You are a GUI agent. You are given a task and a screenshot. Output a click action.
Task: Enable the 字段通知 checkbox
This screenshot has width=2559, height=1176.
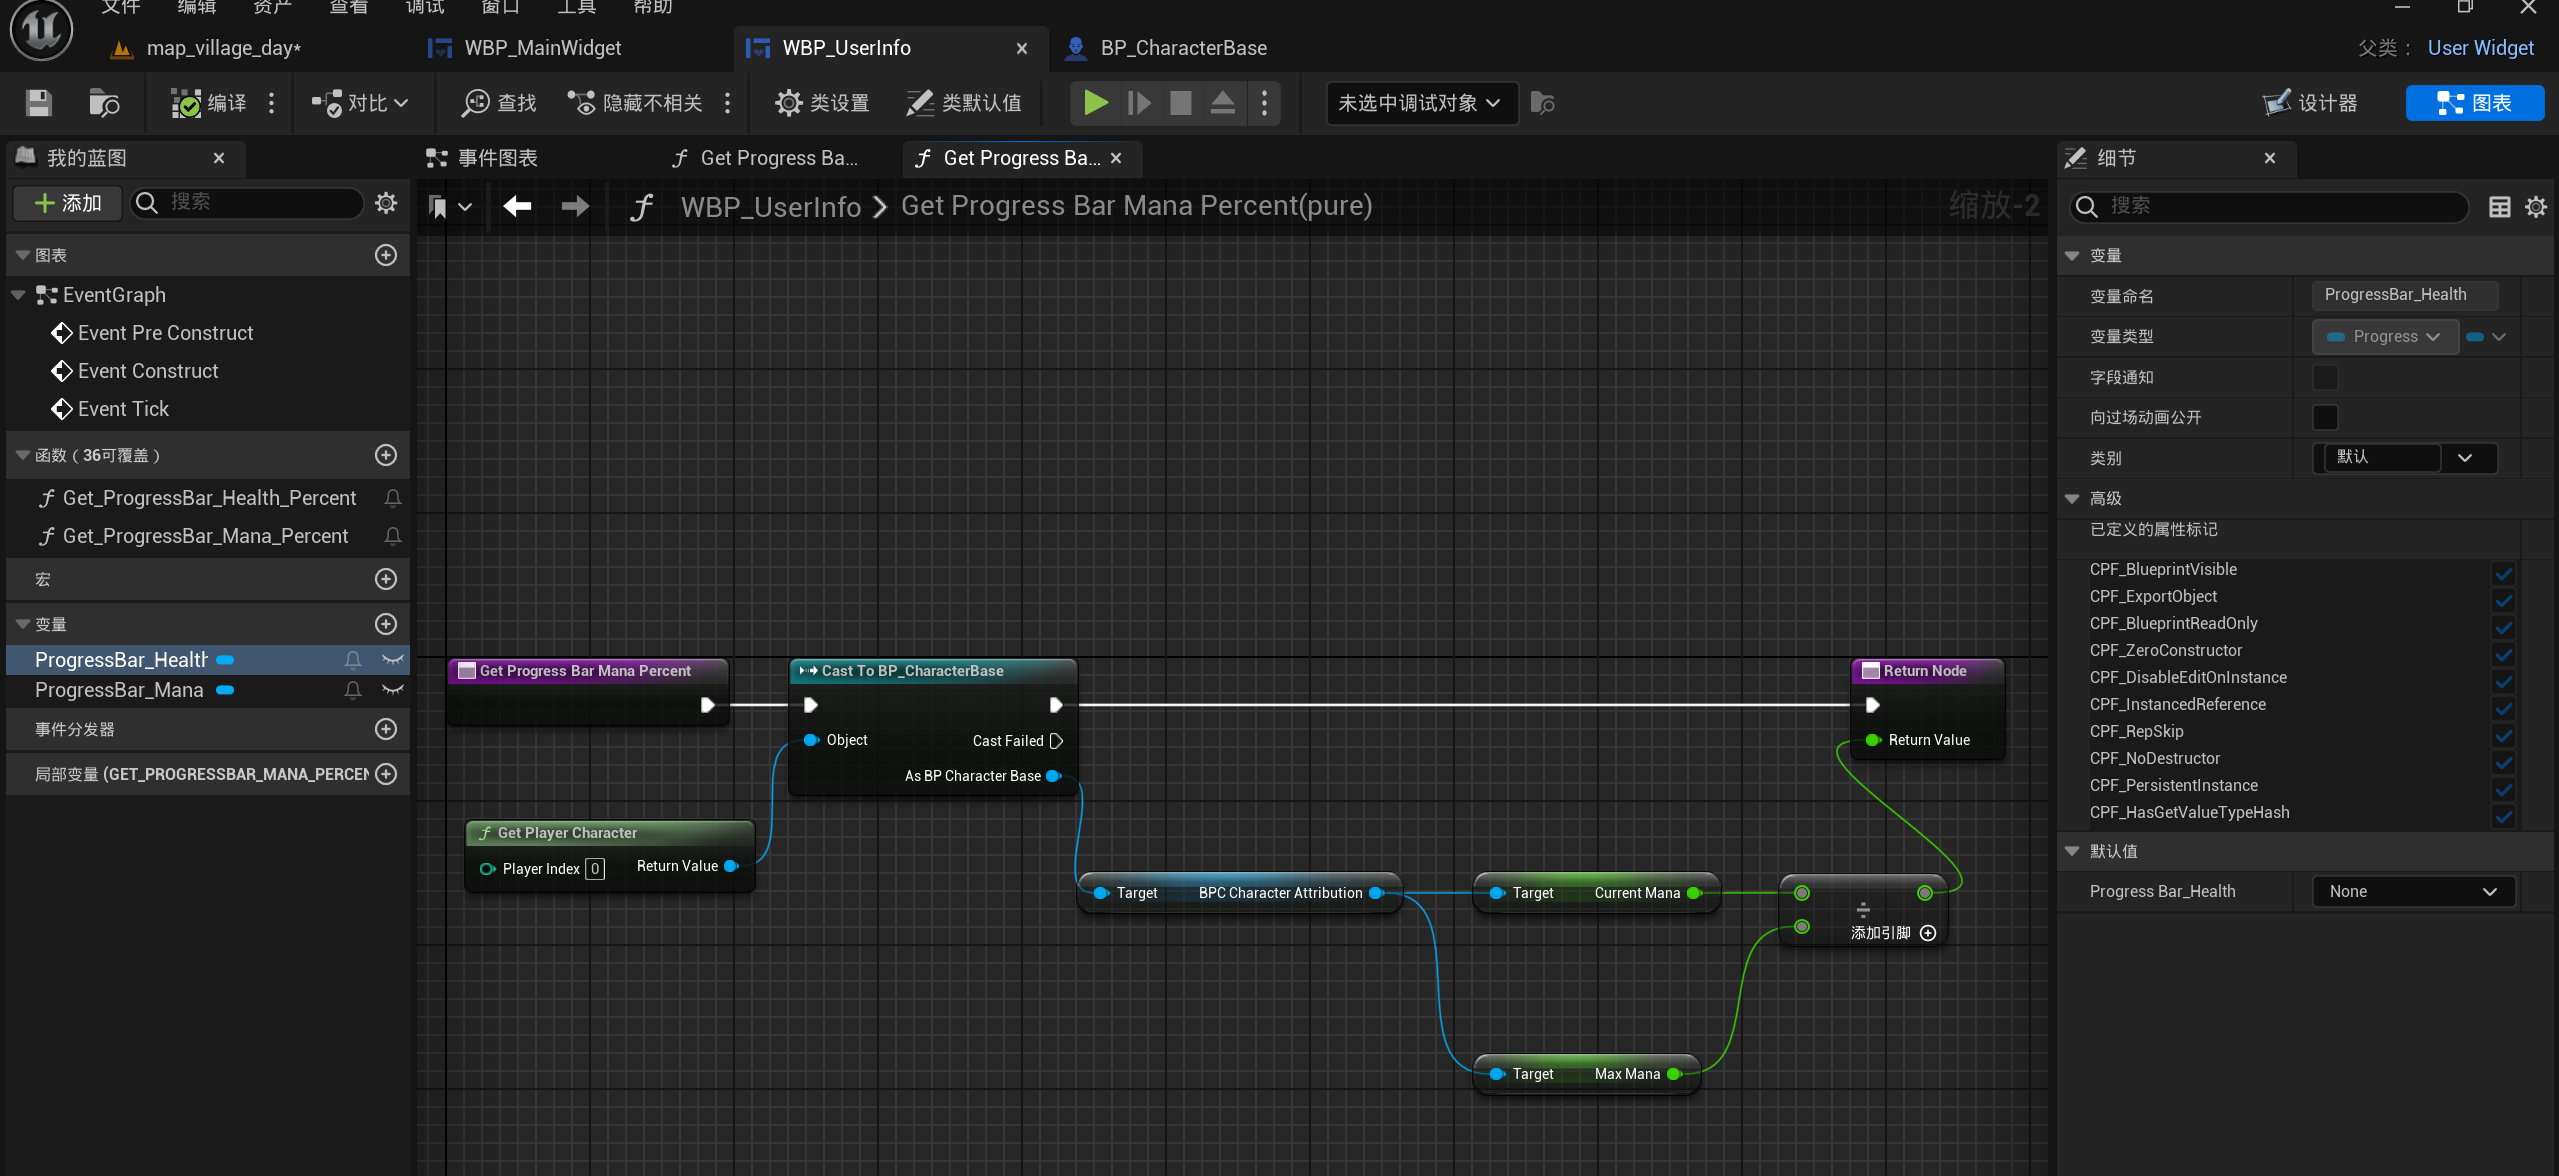click(x=2325, y=377)
